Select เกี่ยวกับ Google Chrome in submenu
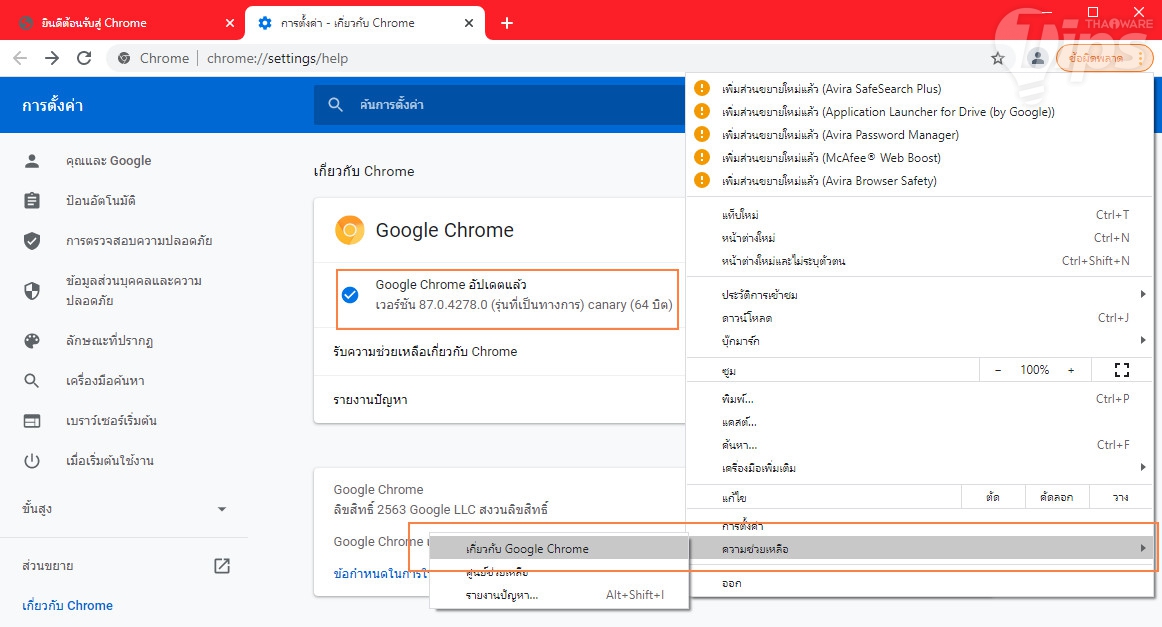The image size is (1162, 627). click(x=527, y=548)
